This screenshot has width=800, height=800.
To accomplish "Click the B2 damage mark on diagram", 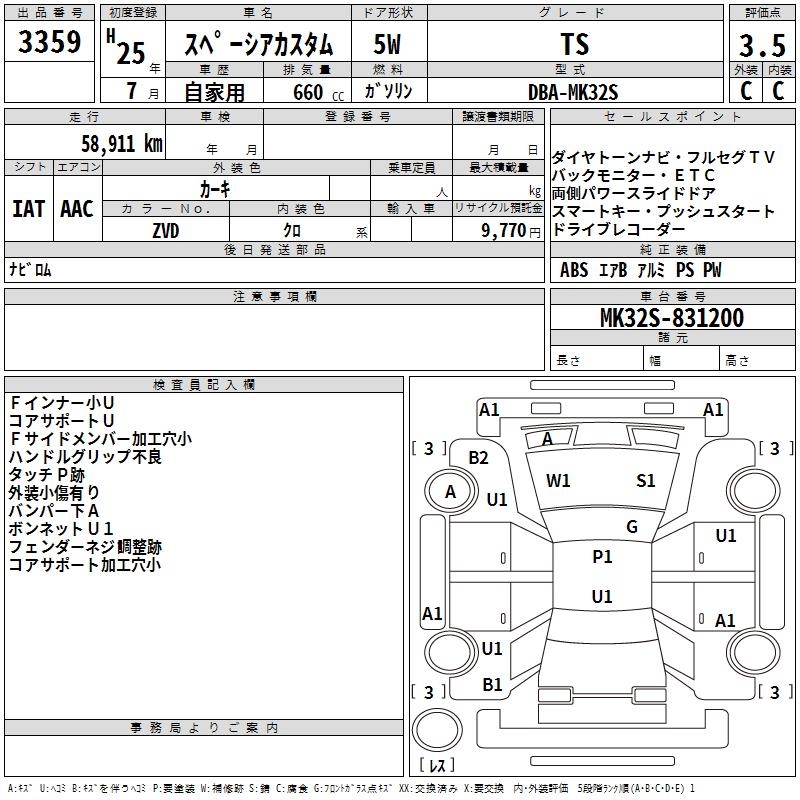I will 478,457.
